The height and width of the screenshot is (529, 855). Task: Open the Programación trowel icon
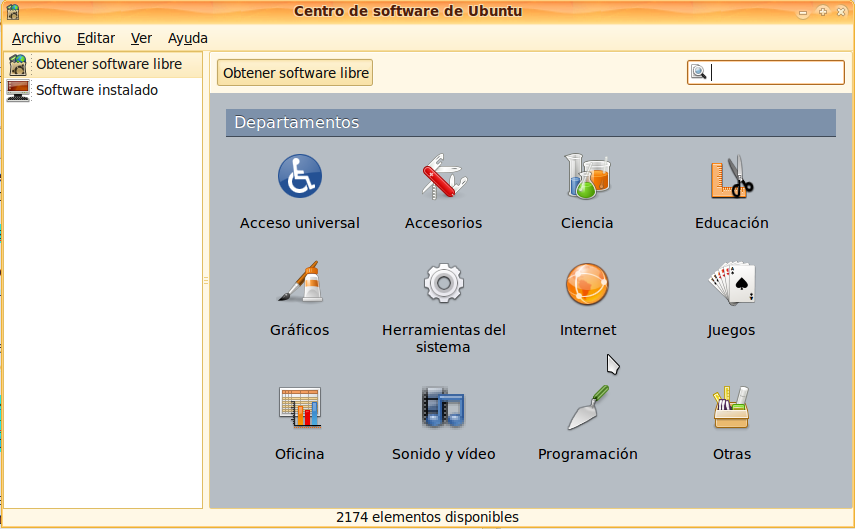pyautogui.click(x=587, y=407)
